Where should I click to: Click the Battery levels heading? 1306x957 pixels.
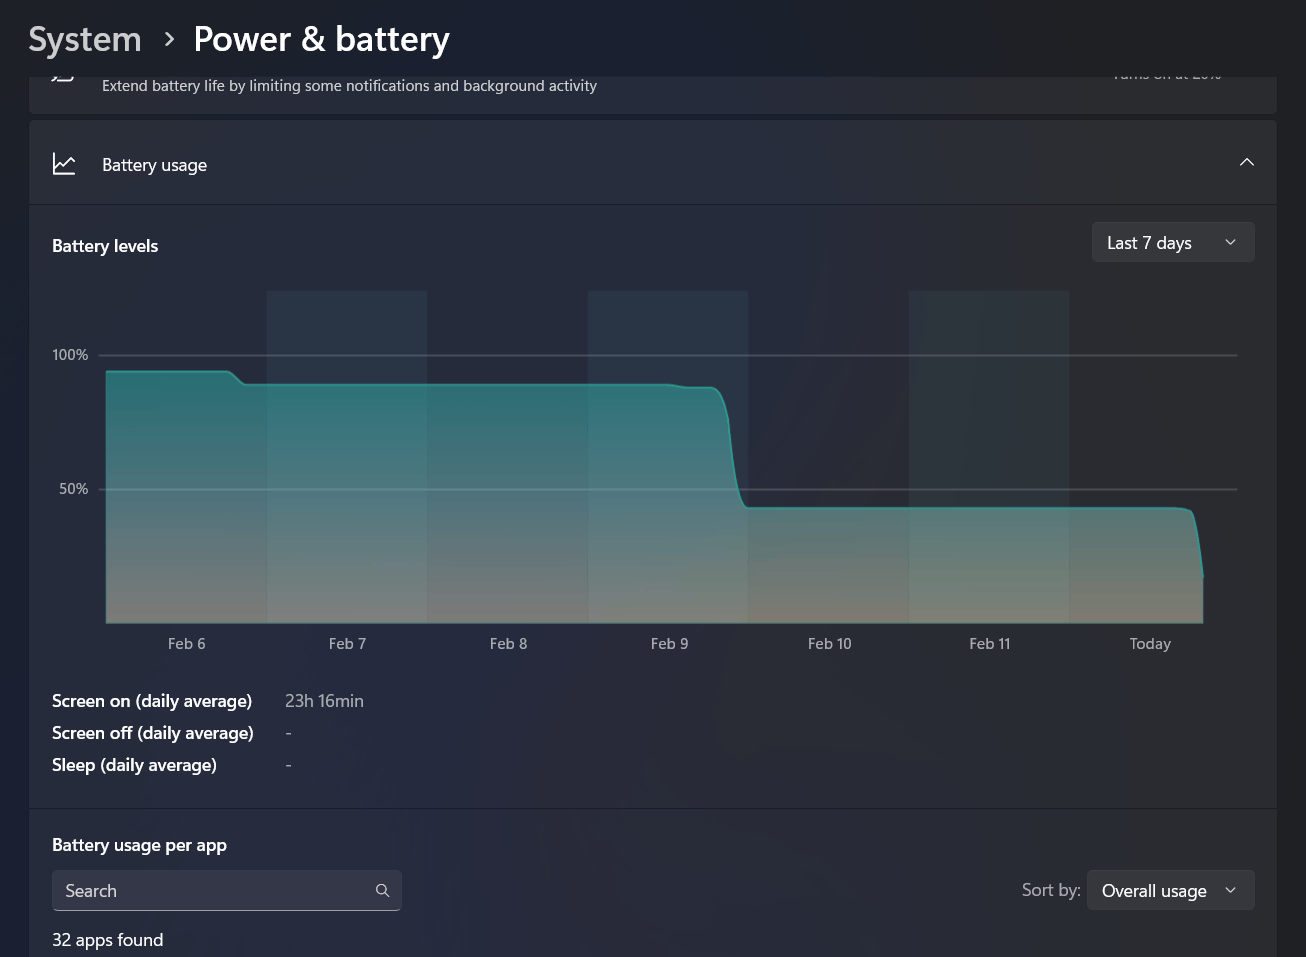coord(105,246)
